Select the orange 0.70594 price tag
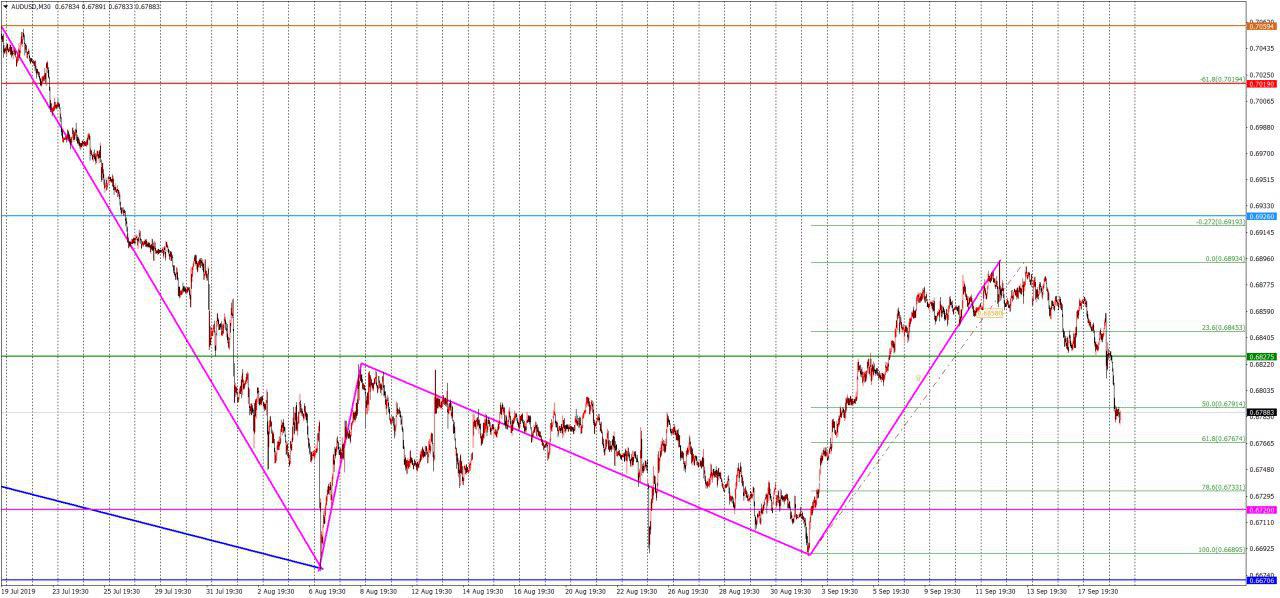 [x=1261, y=27]
